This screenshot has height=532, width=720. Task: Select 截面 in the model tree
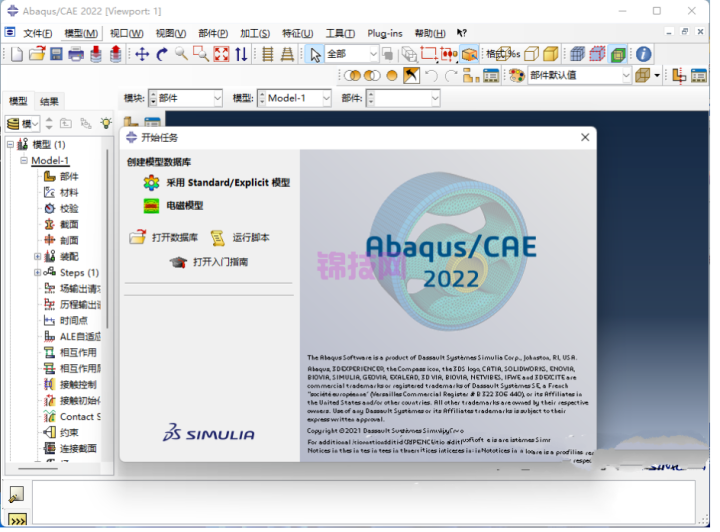coord(69,224)
